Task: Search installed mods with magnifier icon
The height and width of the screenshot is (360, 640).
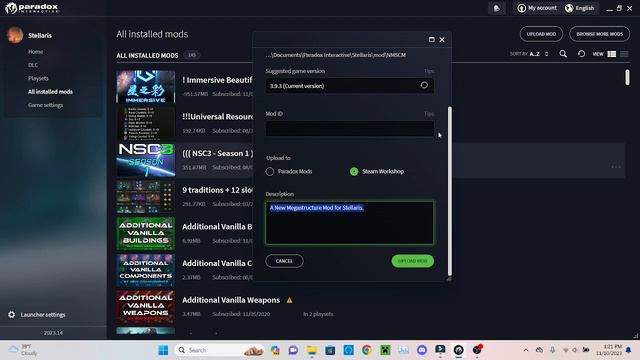Action: pyautogui.click(x=563, y=54)
